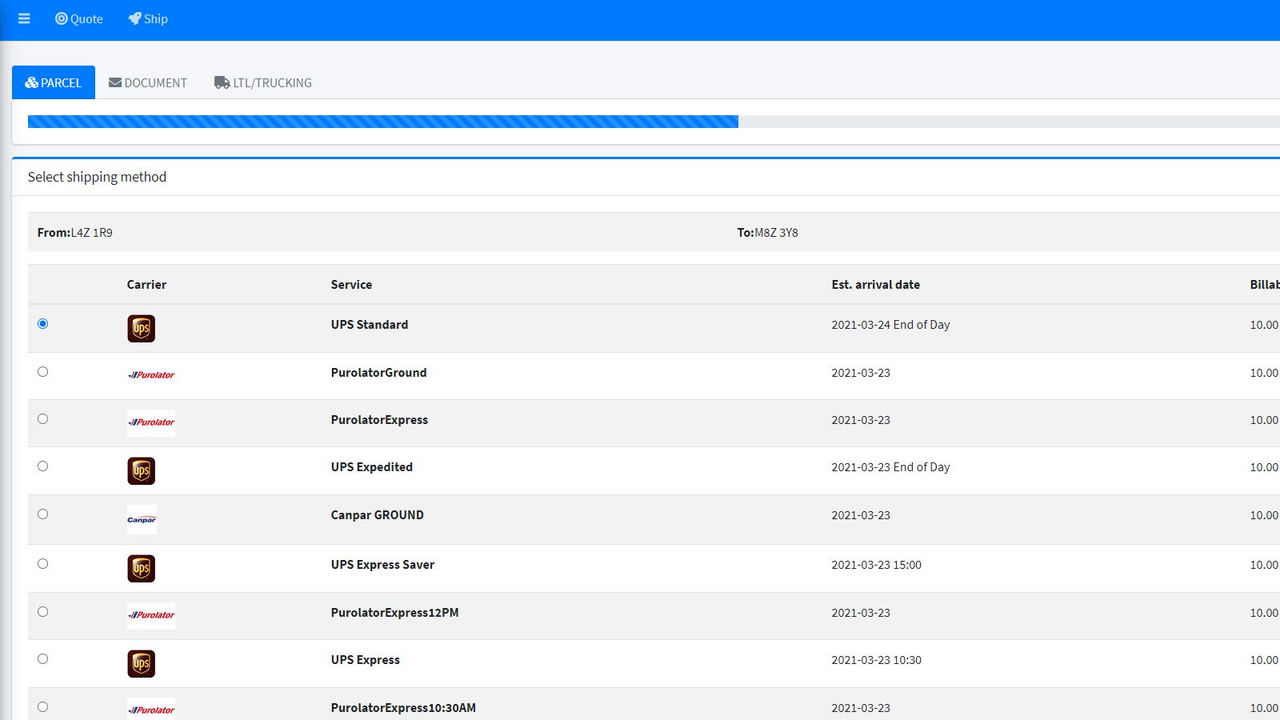The image size is (1280, 720).
Task: Click the Canpar GROUND carrier logo
Action: [x=141, y=520]
